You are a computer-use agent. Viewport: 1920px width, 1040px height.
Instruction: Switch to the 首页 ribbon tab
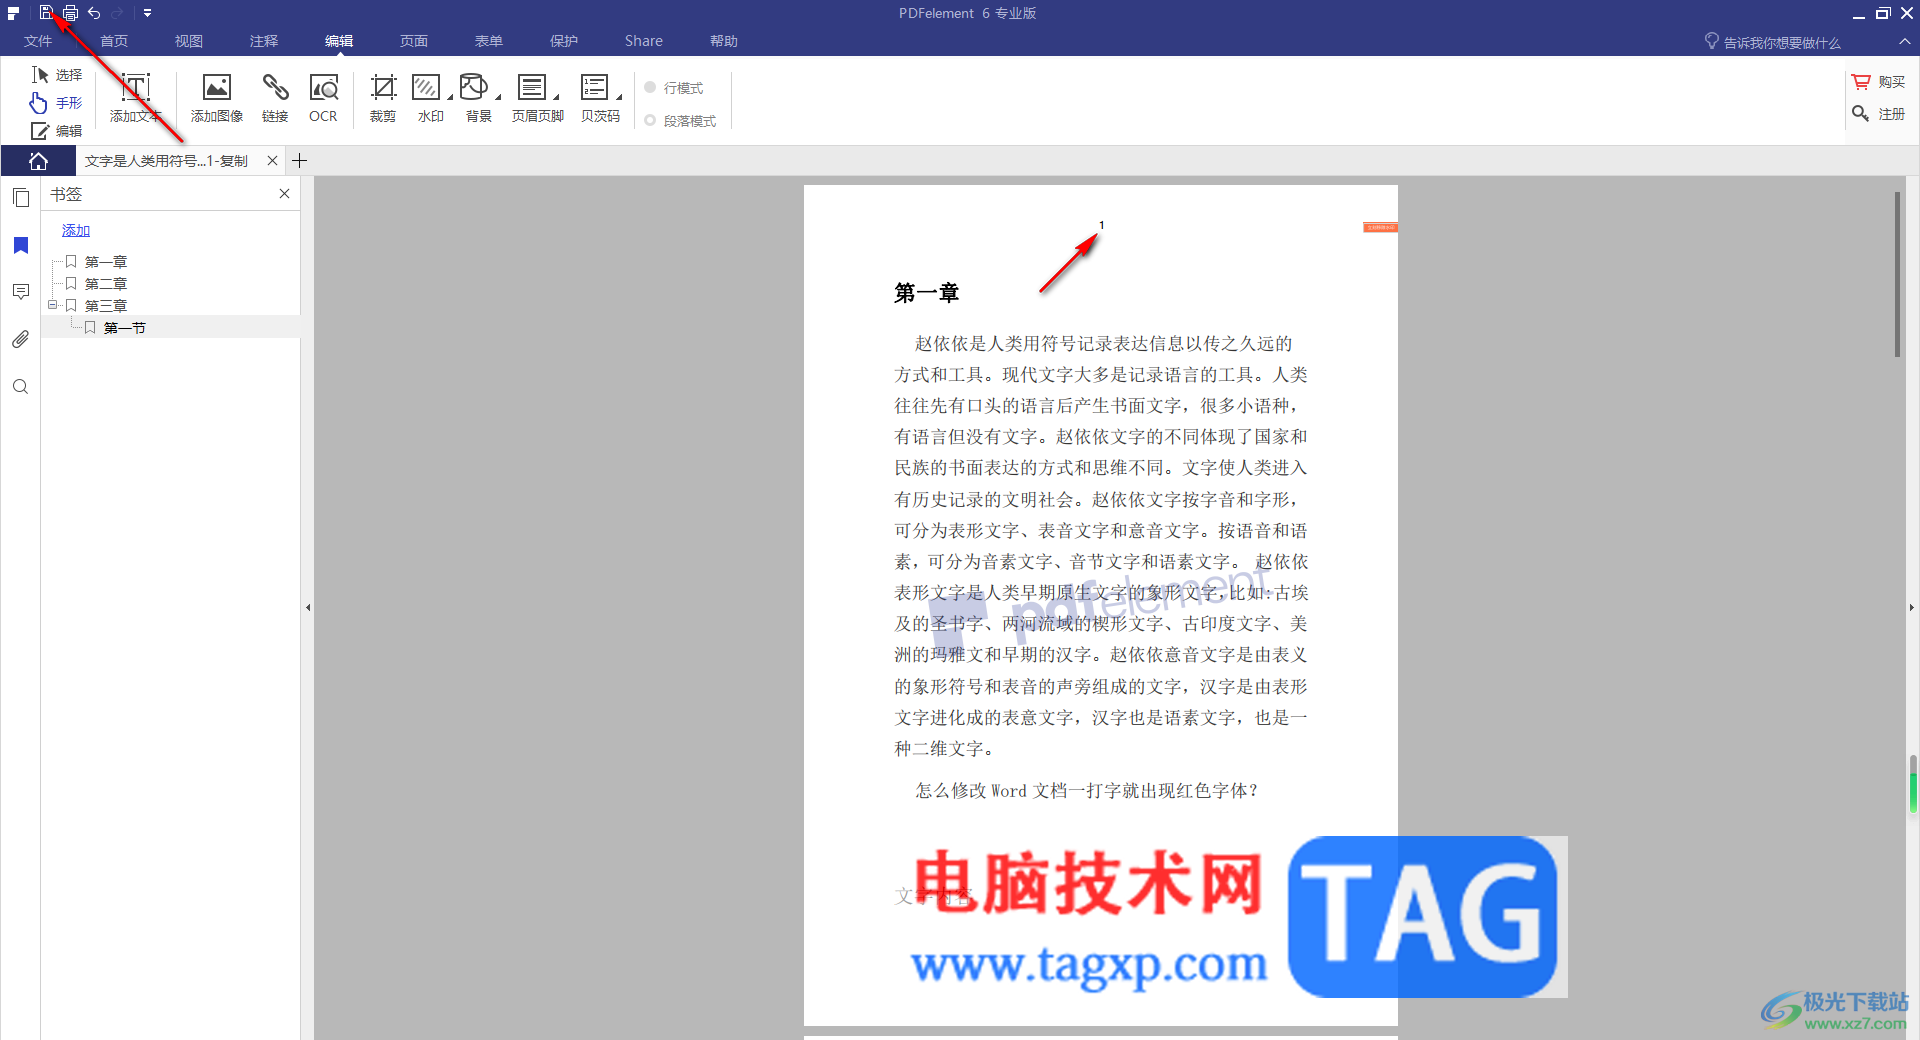pyautogui.click(x=114, y=41)
